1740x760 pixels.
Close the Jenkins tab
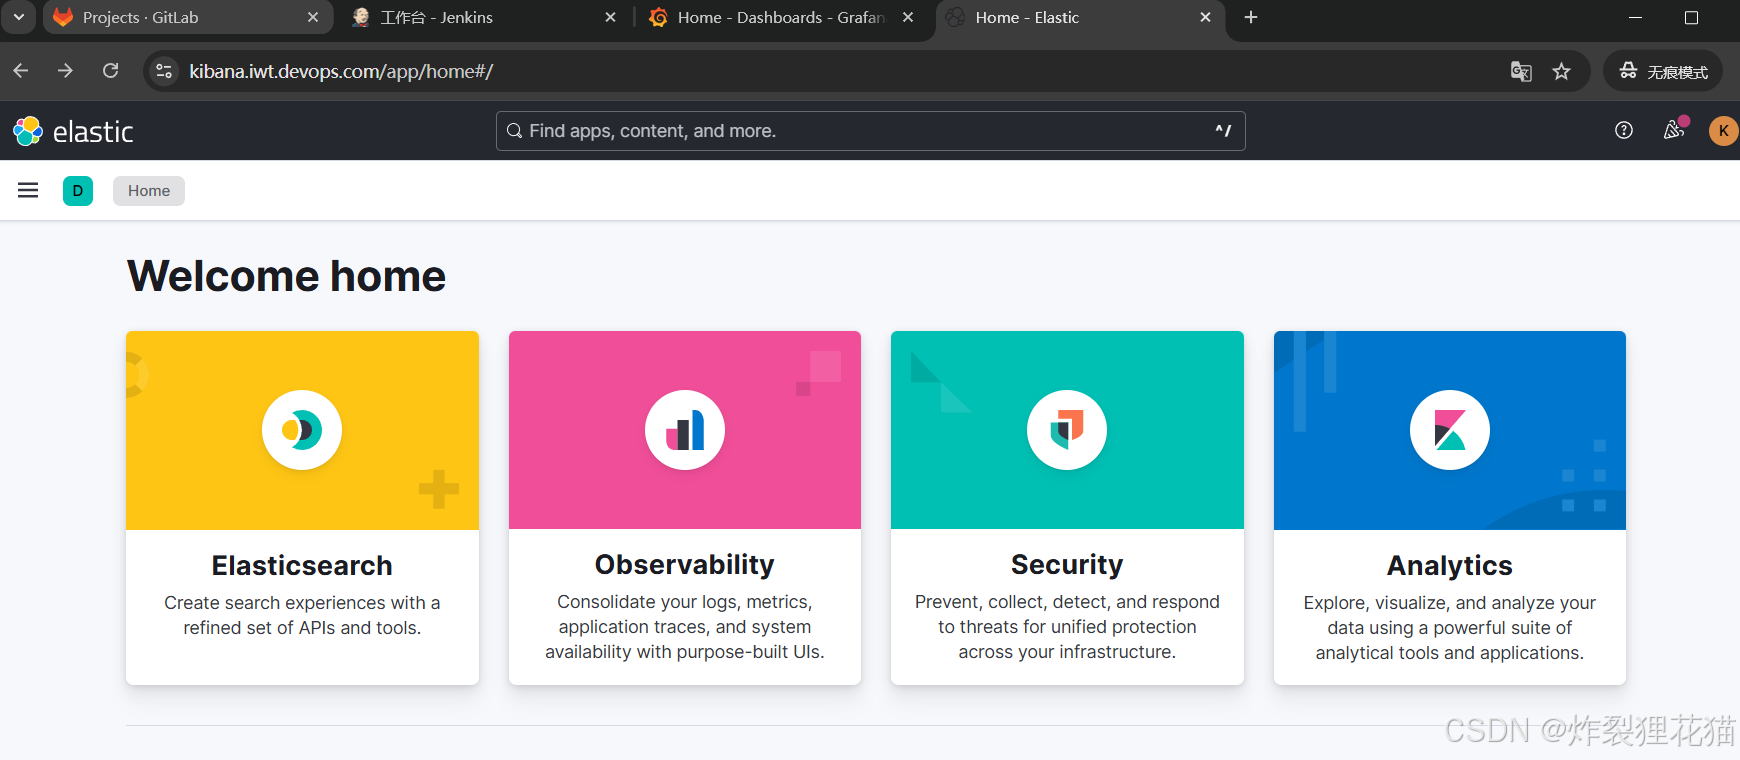coord(611,17)
